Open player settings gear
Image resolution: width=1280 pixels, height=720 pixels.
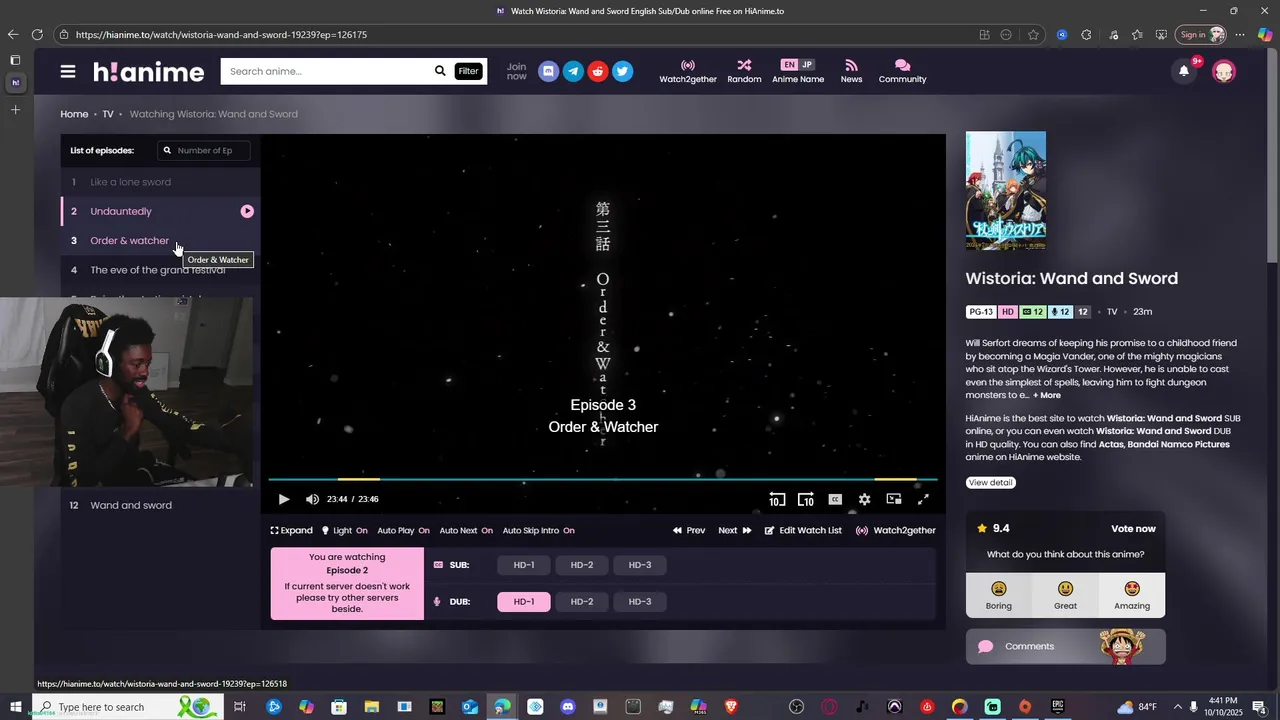point(864,499)
